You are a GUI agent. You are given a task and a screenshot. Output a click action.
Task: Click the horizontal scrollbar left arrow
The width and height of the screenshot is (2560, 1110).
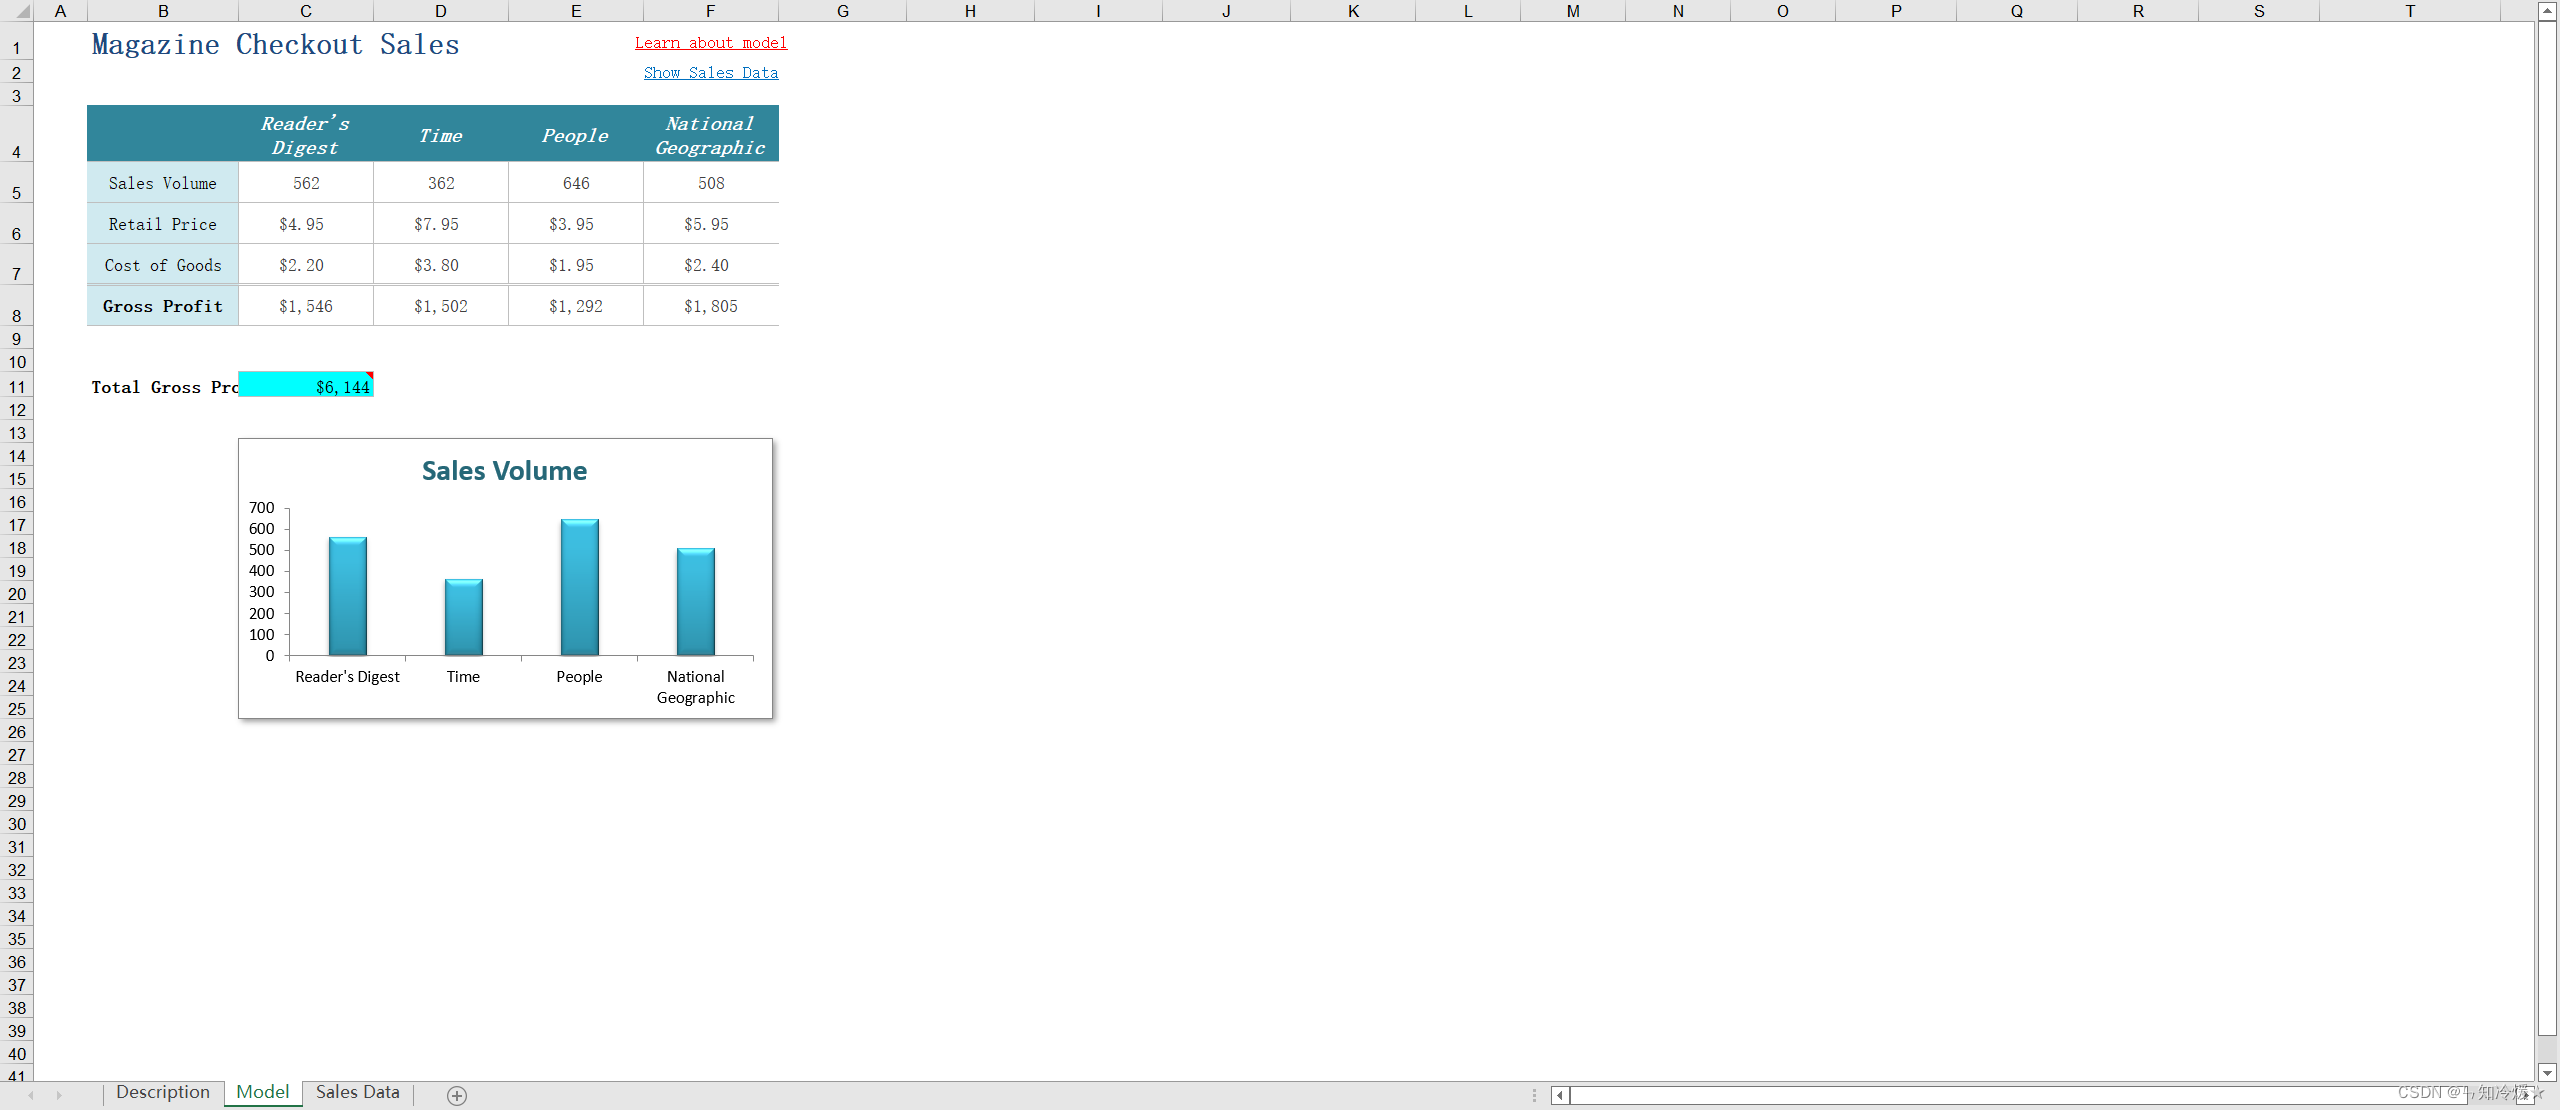pyautogui.click(x=1559, y=1095)
